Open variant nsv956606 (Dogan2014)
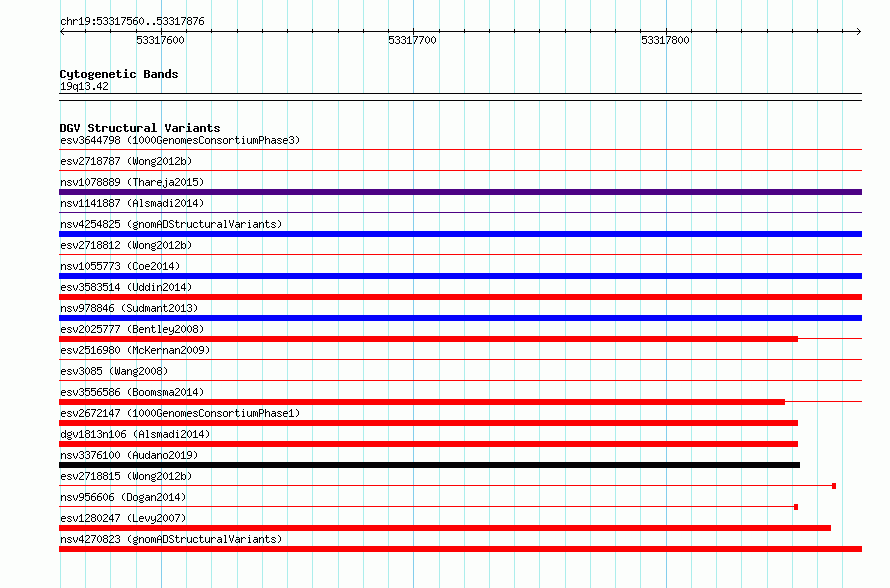Viewport: 890px width, 588px height. click(123, 497)
